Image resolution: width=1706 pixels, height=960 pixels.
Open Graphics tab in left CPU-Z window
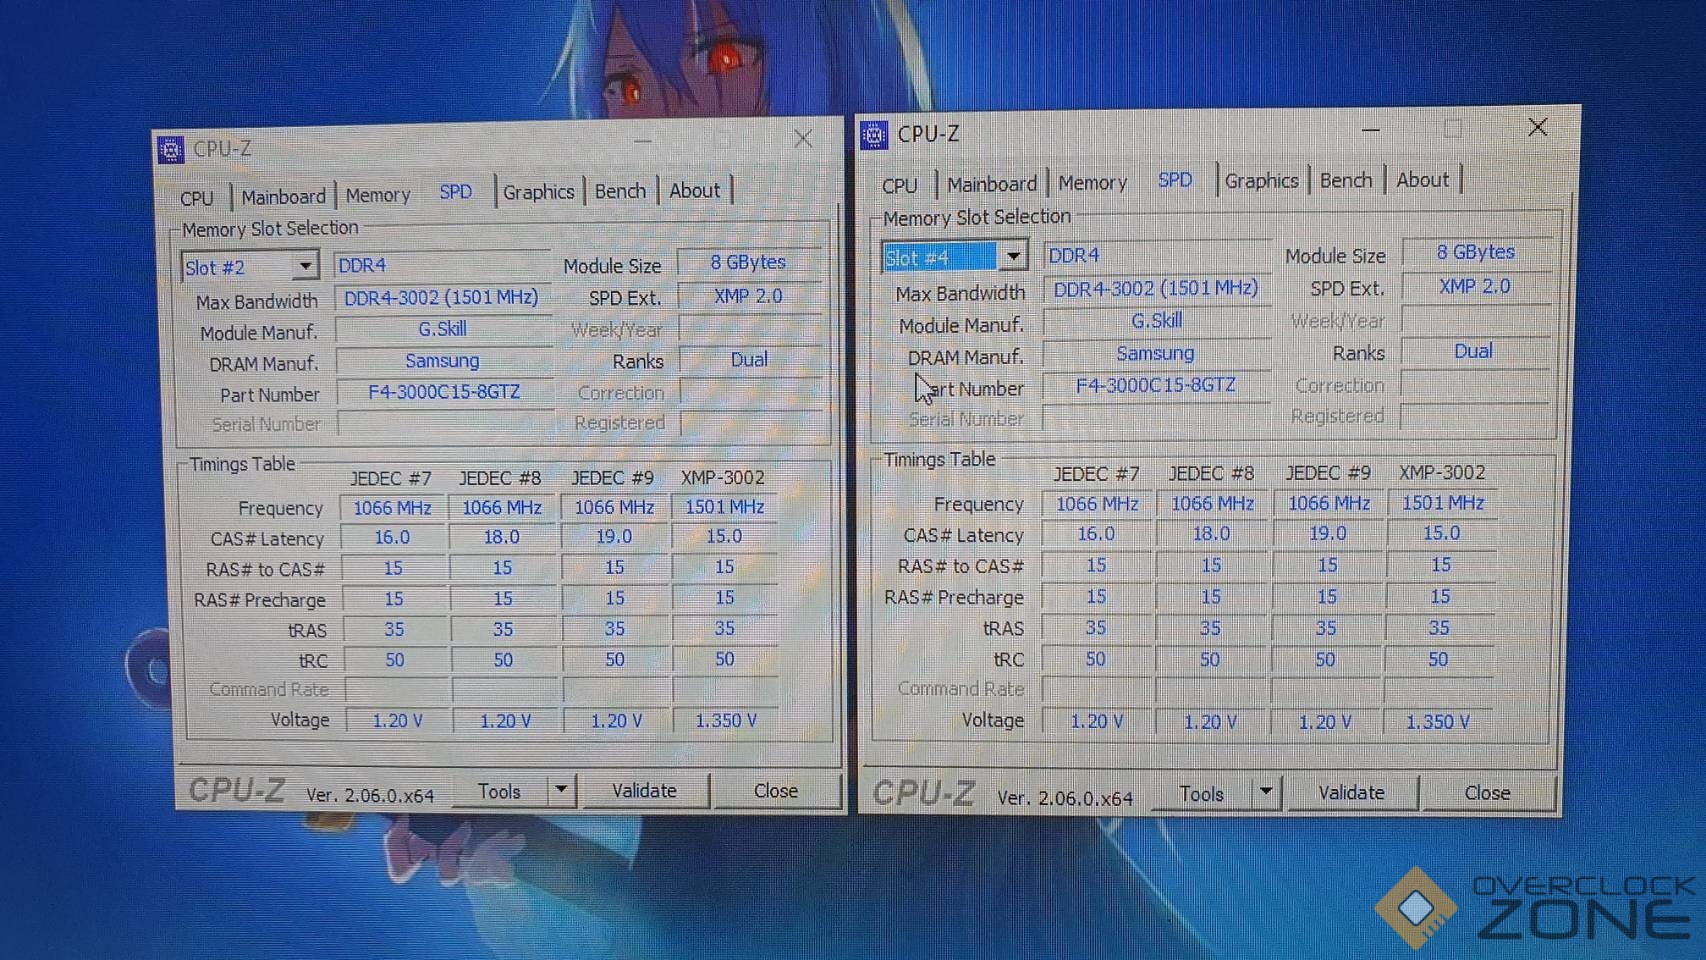(538, 191)
